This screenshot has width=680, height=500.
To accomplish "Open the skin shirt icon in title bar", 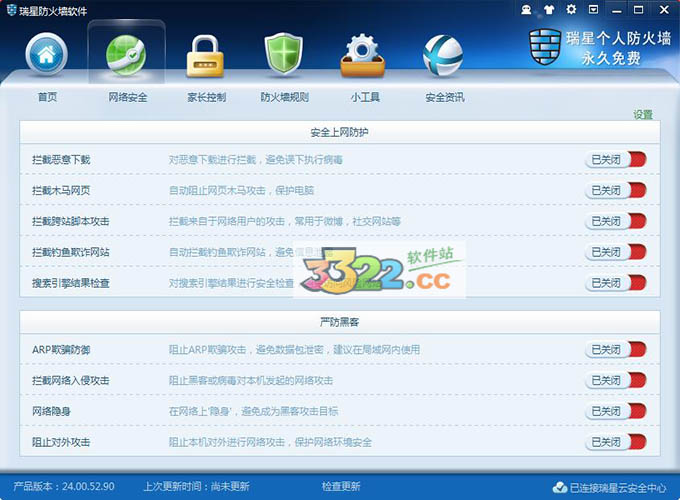I will [x=549, y=10].
